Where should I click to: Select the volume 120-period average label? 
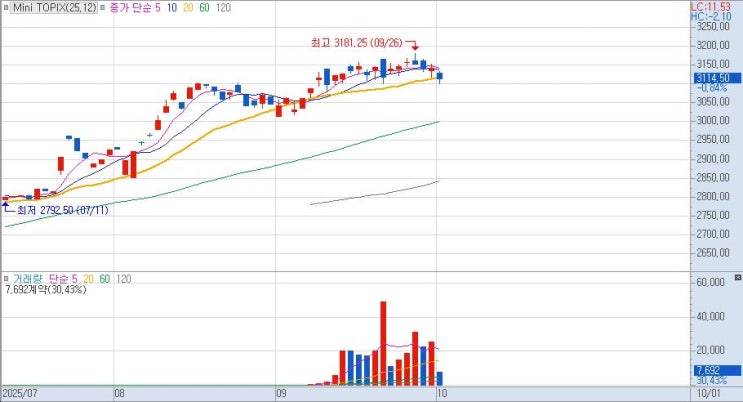tap(124, 279)
